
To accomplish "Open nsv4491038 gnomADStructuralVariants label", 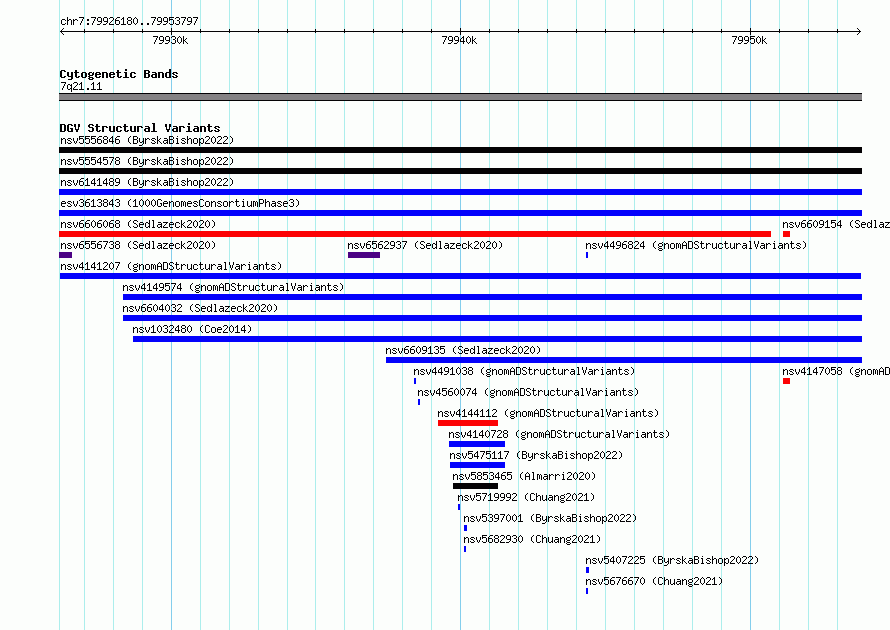I will pyautogui.click(x=524, y=371).
